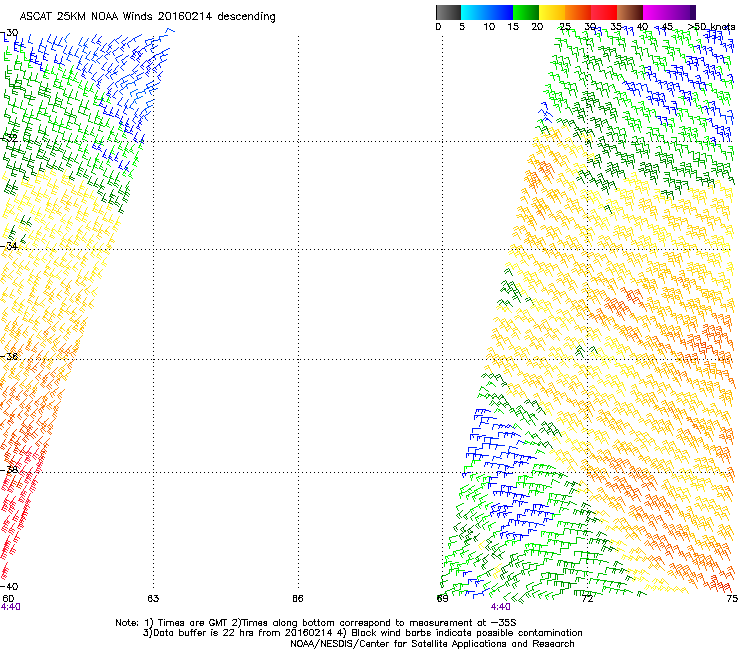Click the cyan-to-blue 5–15 knots legend segment
The height and width of the screenshot is (650, 740).
tap(487, 12)
